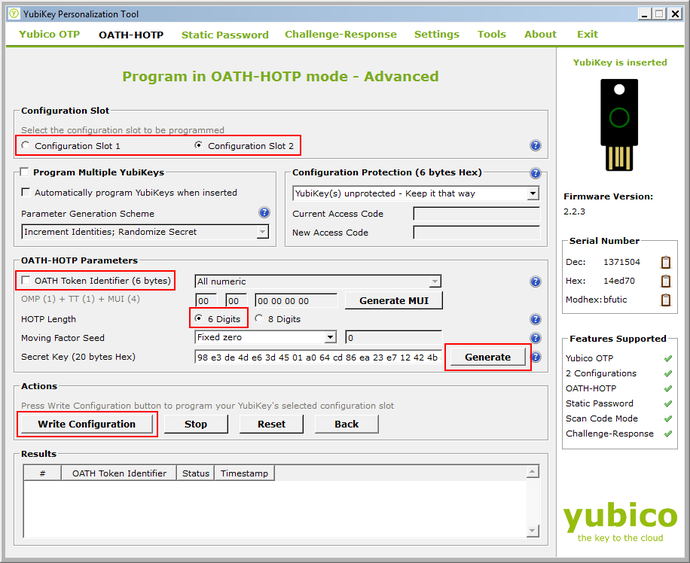The image size is (690, 563).
Task: Open help for Configuration Slot section
Action: click(x=535, y=145)
